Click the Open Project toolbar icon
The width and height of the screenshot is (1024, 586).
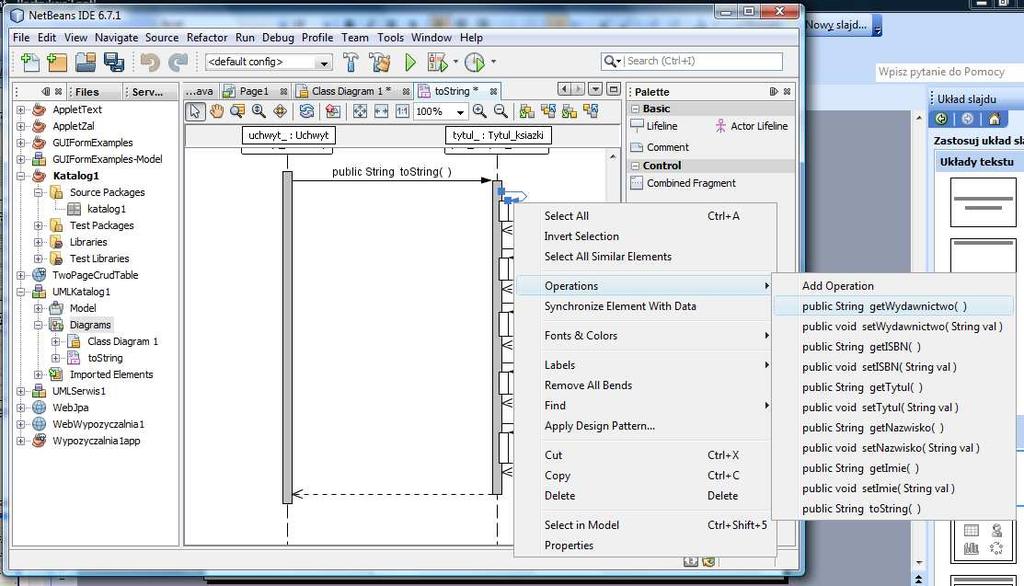coord(86,62)
